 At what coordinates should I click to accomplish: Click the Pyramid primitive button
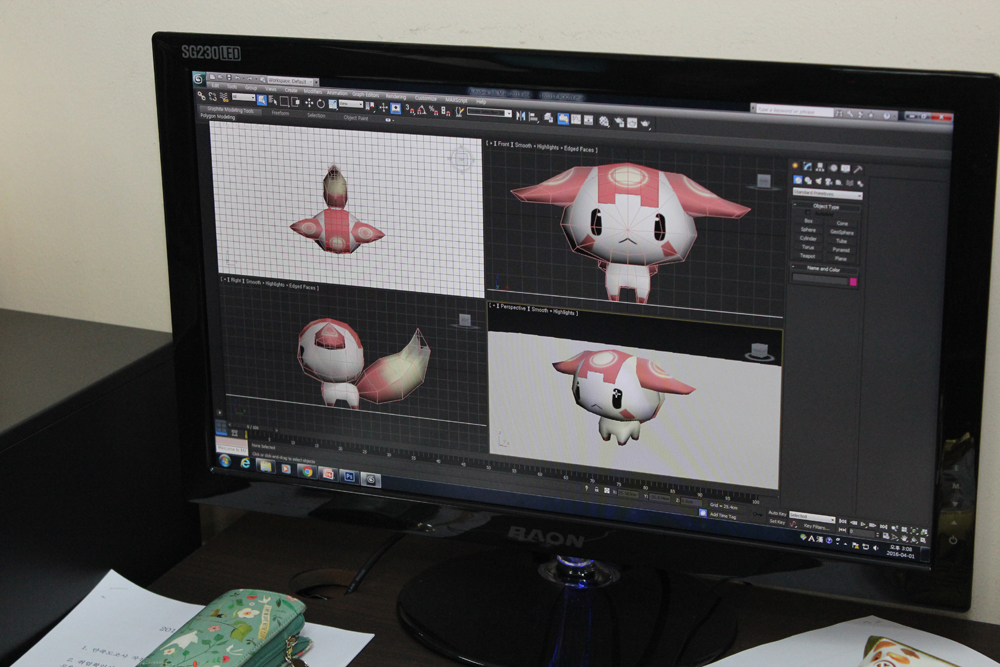[x=841, y=250]
